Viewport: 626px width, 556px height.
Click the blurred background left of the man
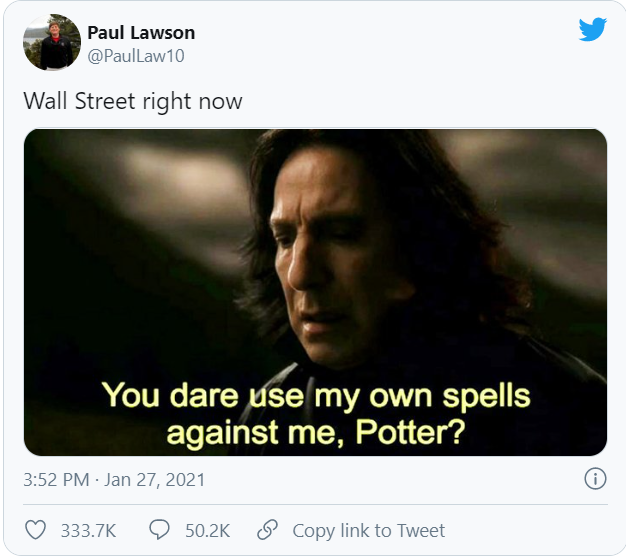(130, 250)
